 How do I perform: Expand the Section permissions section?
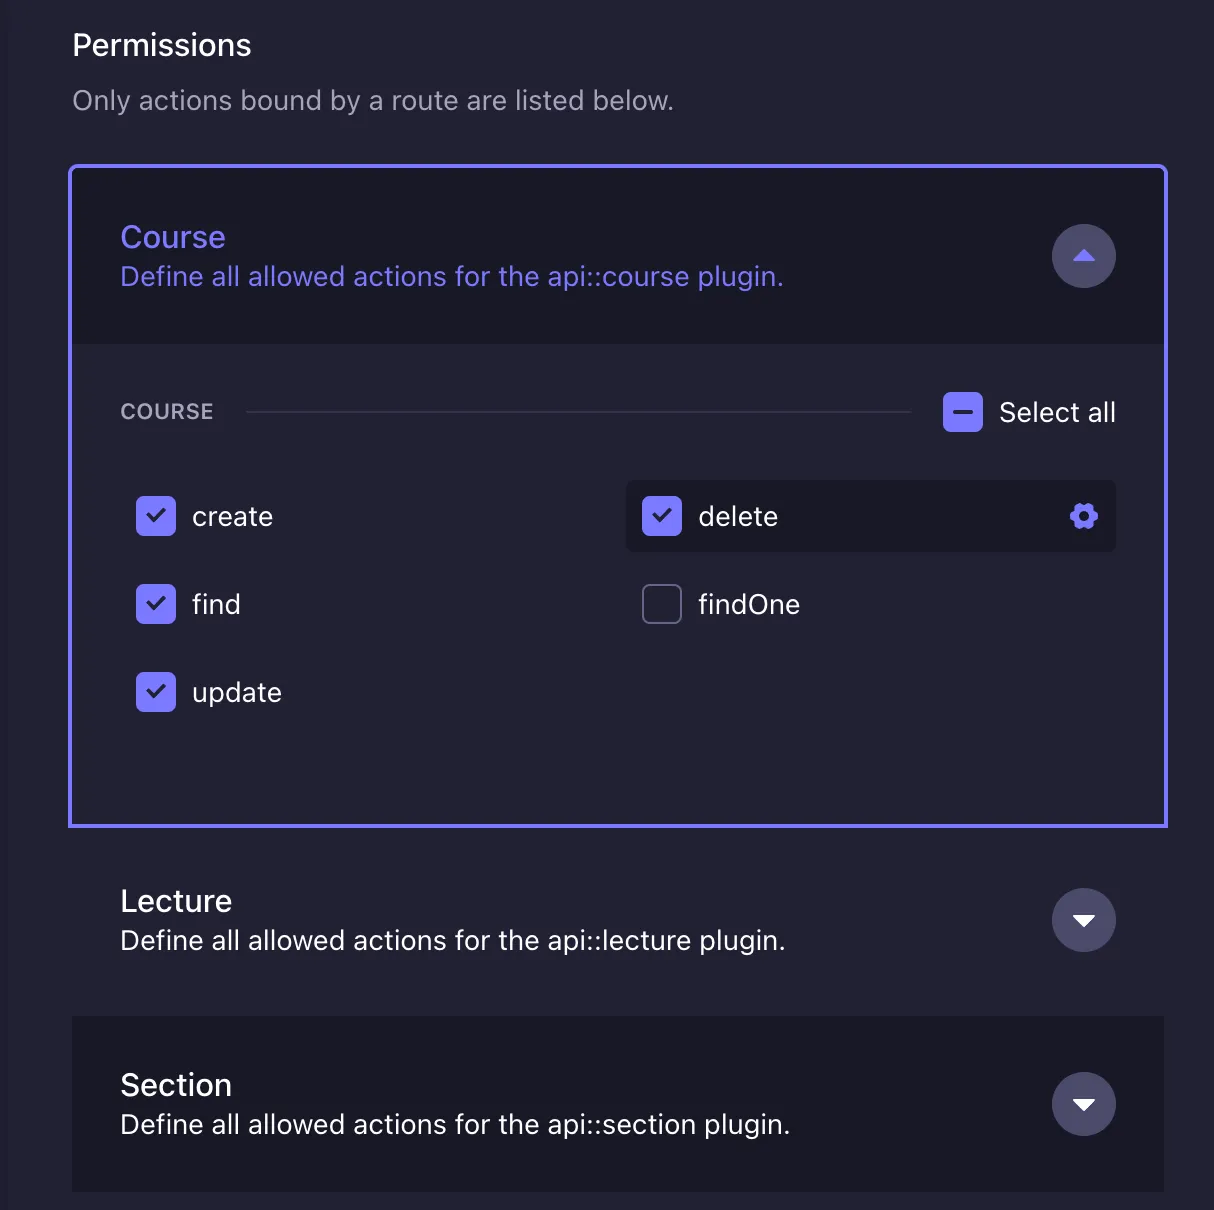[x=1084, y=1104]
